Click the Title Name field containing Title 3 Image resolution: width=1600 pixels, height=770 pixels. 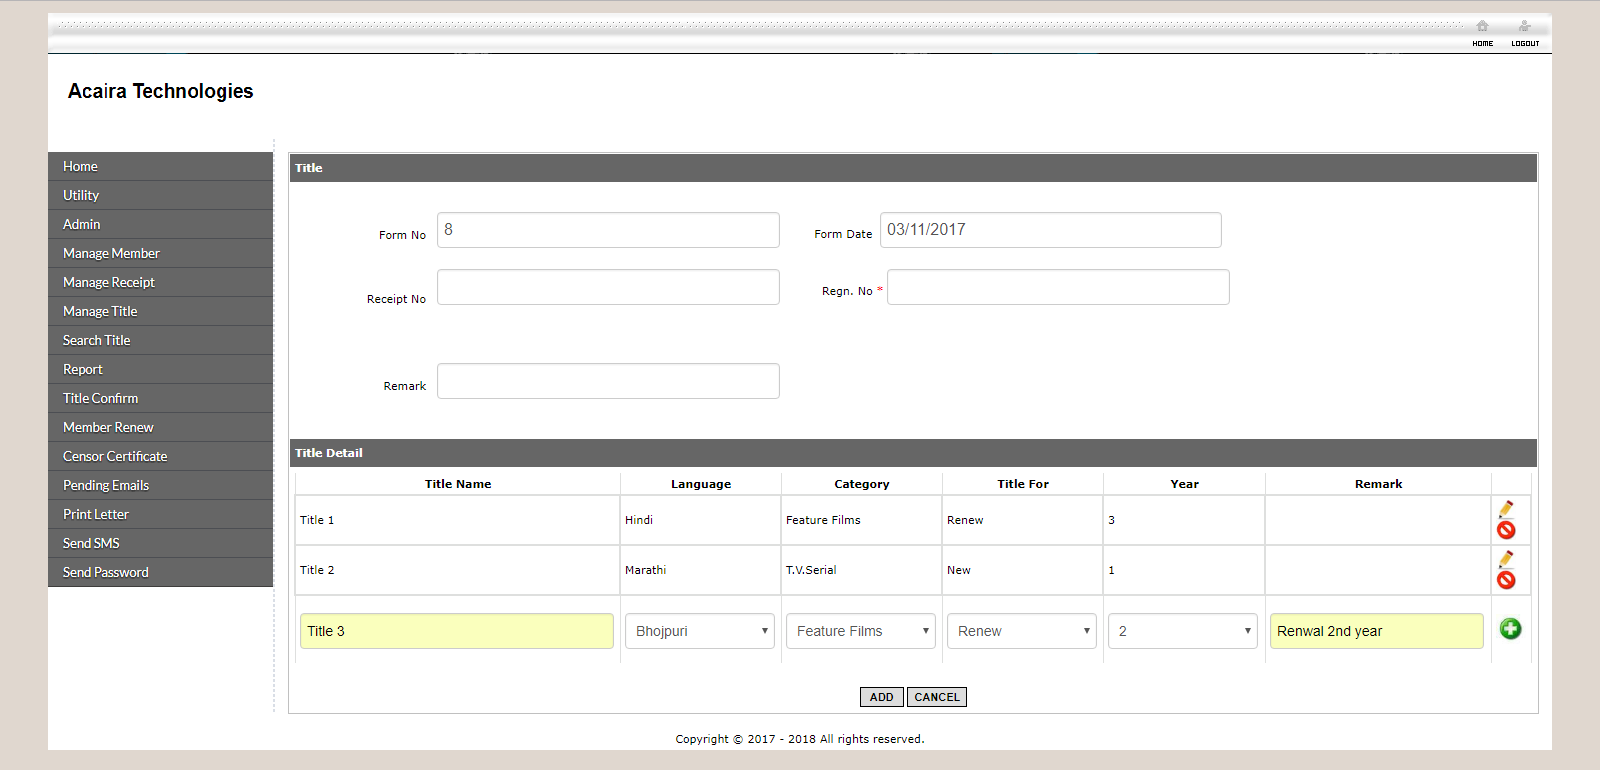click(x=457, y=631)
